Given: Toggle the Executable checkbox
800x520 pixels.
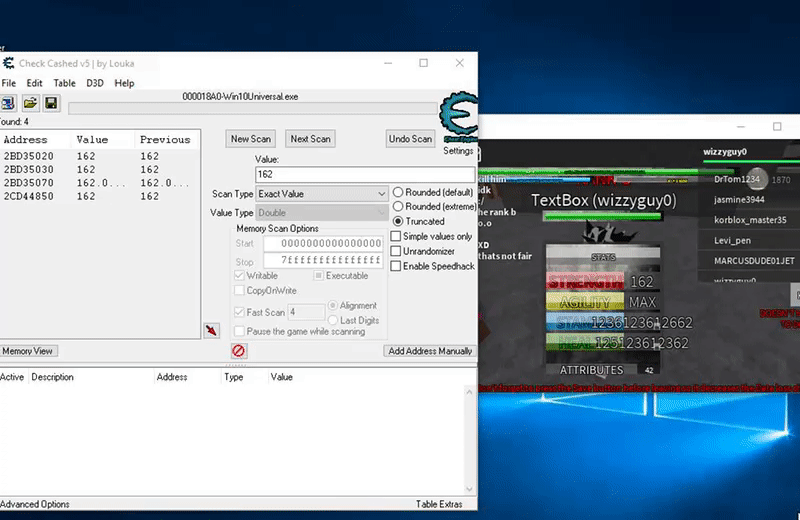Looking at the screenshot, I should [x=318, y=276].
